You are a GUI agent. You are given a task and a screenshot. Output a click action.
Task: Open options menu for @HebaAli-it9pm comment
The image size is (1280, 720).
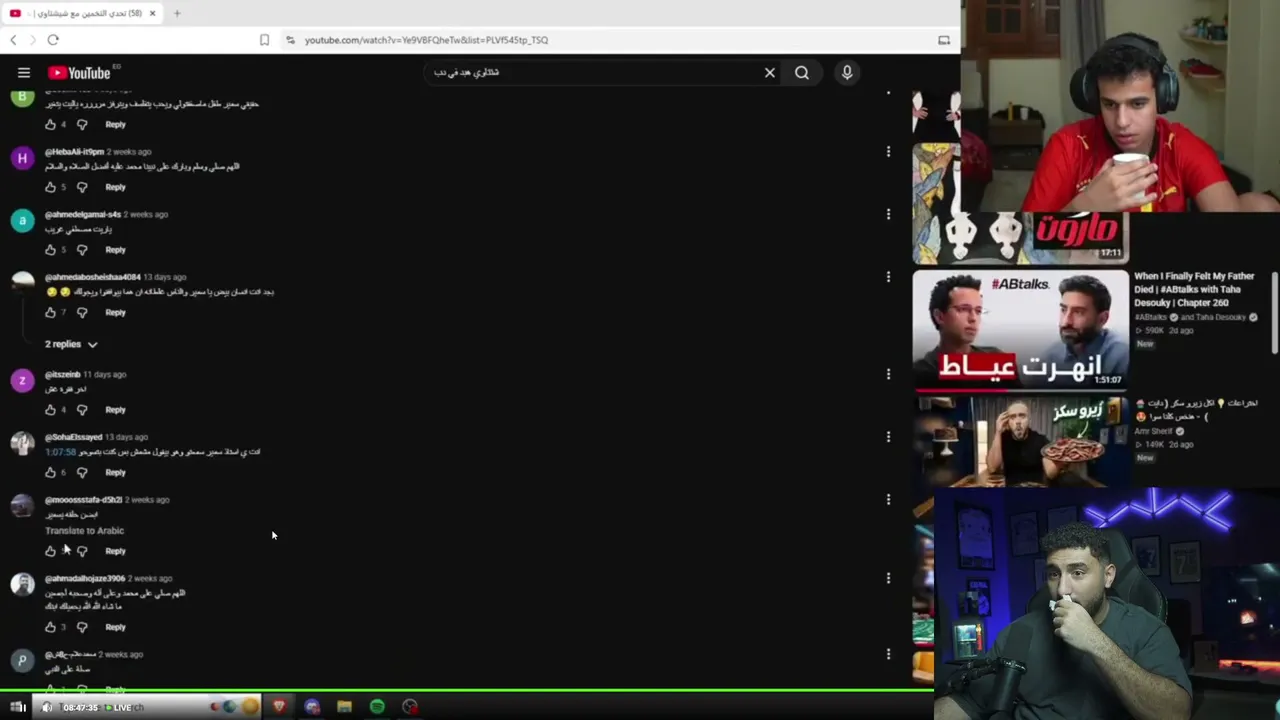point(888,152)
